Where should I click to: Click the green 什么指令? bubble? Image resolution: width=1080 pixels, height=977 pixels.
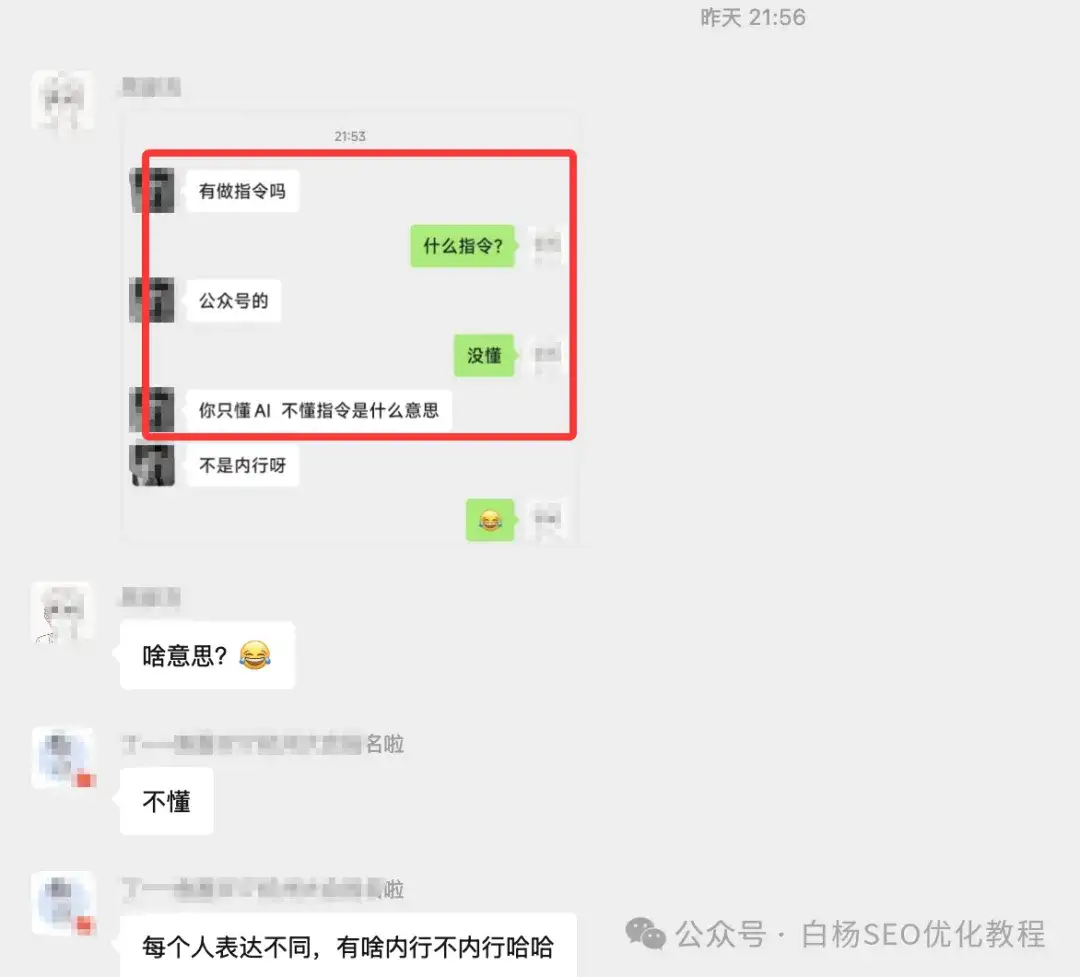[x=463, y=245]
